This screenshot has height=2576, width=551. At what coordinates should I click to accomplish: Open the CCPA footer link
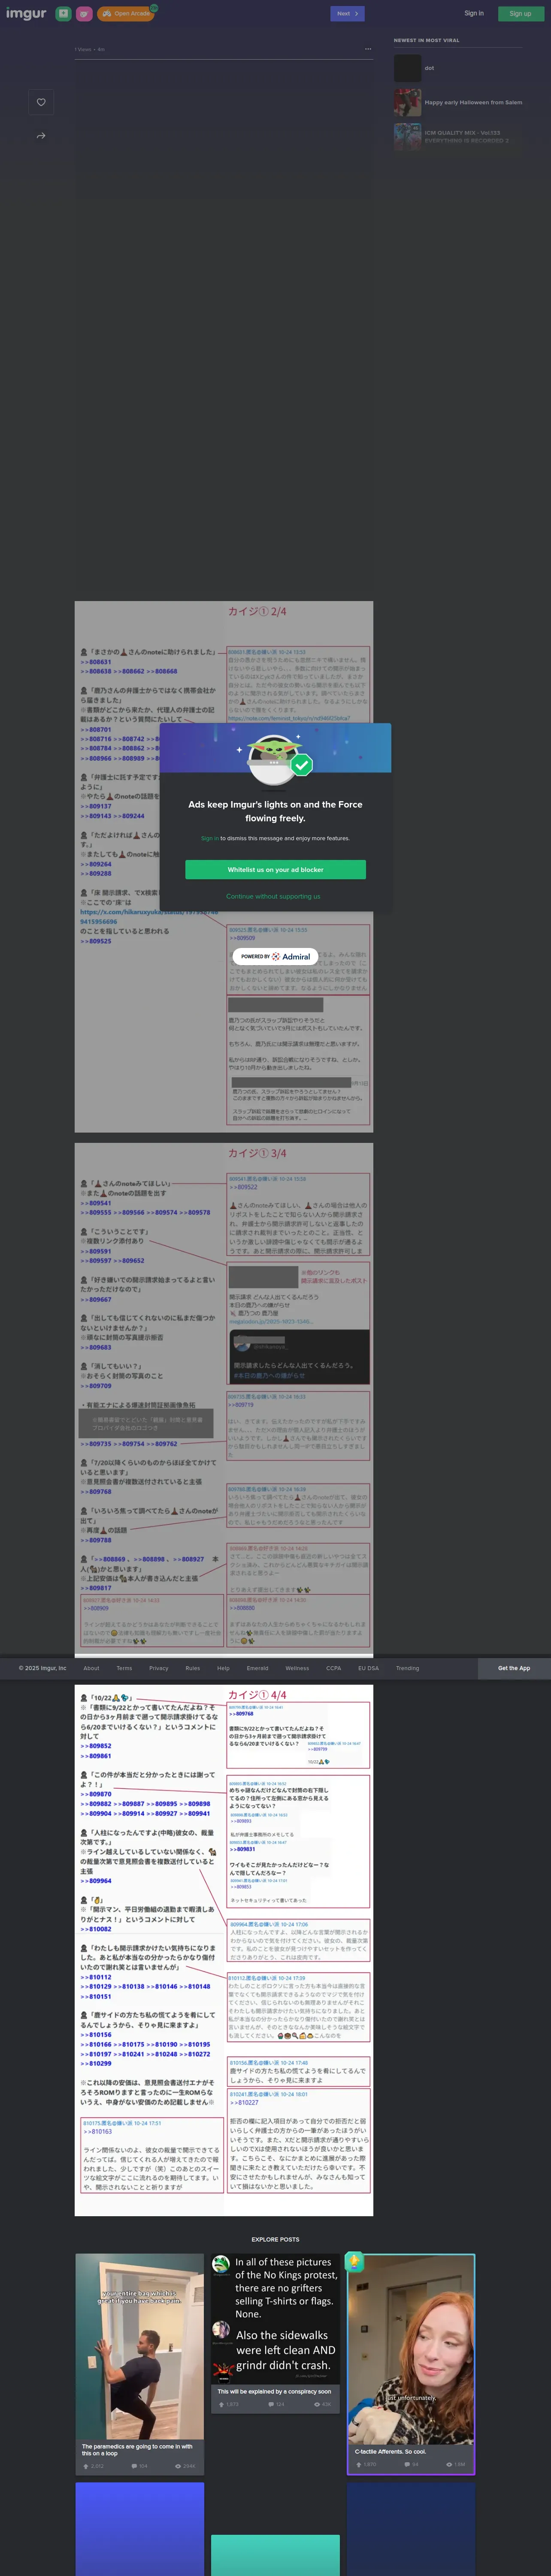click(x=334, y=1668)
